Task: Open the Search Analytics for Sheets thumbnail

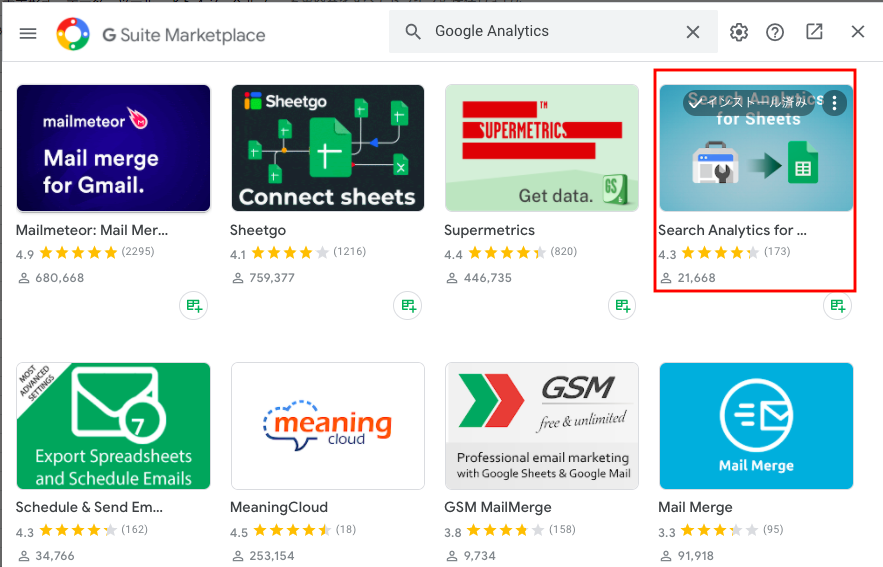Action: tap(756, 148)
